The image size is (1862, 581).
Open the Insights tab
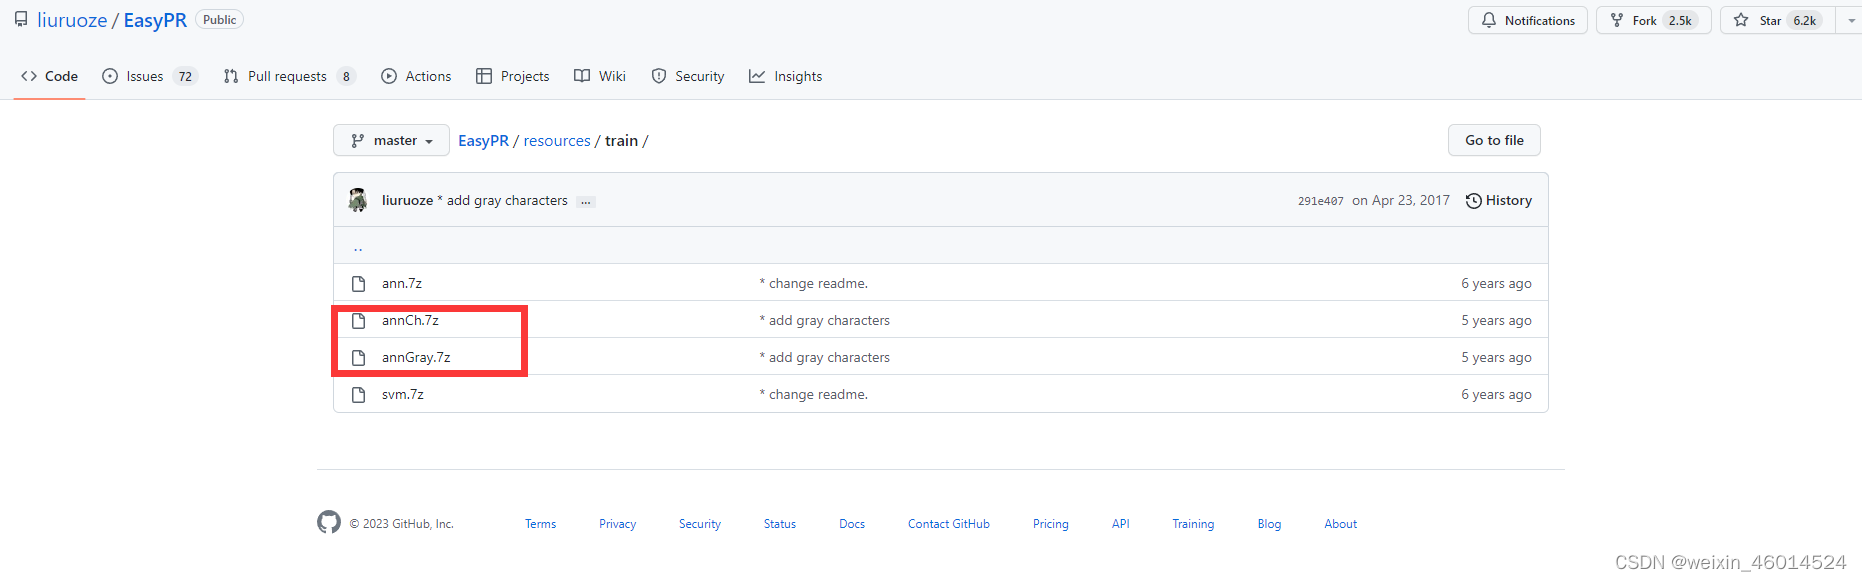[x=786, y=76]
